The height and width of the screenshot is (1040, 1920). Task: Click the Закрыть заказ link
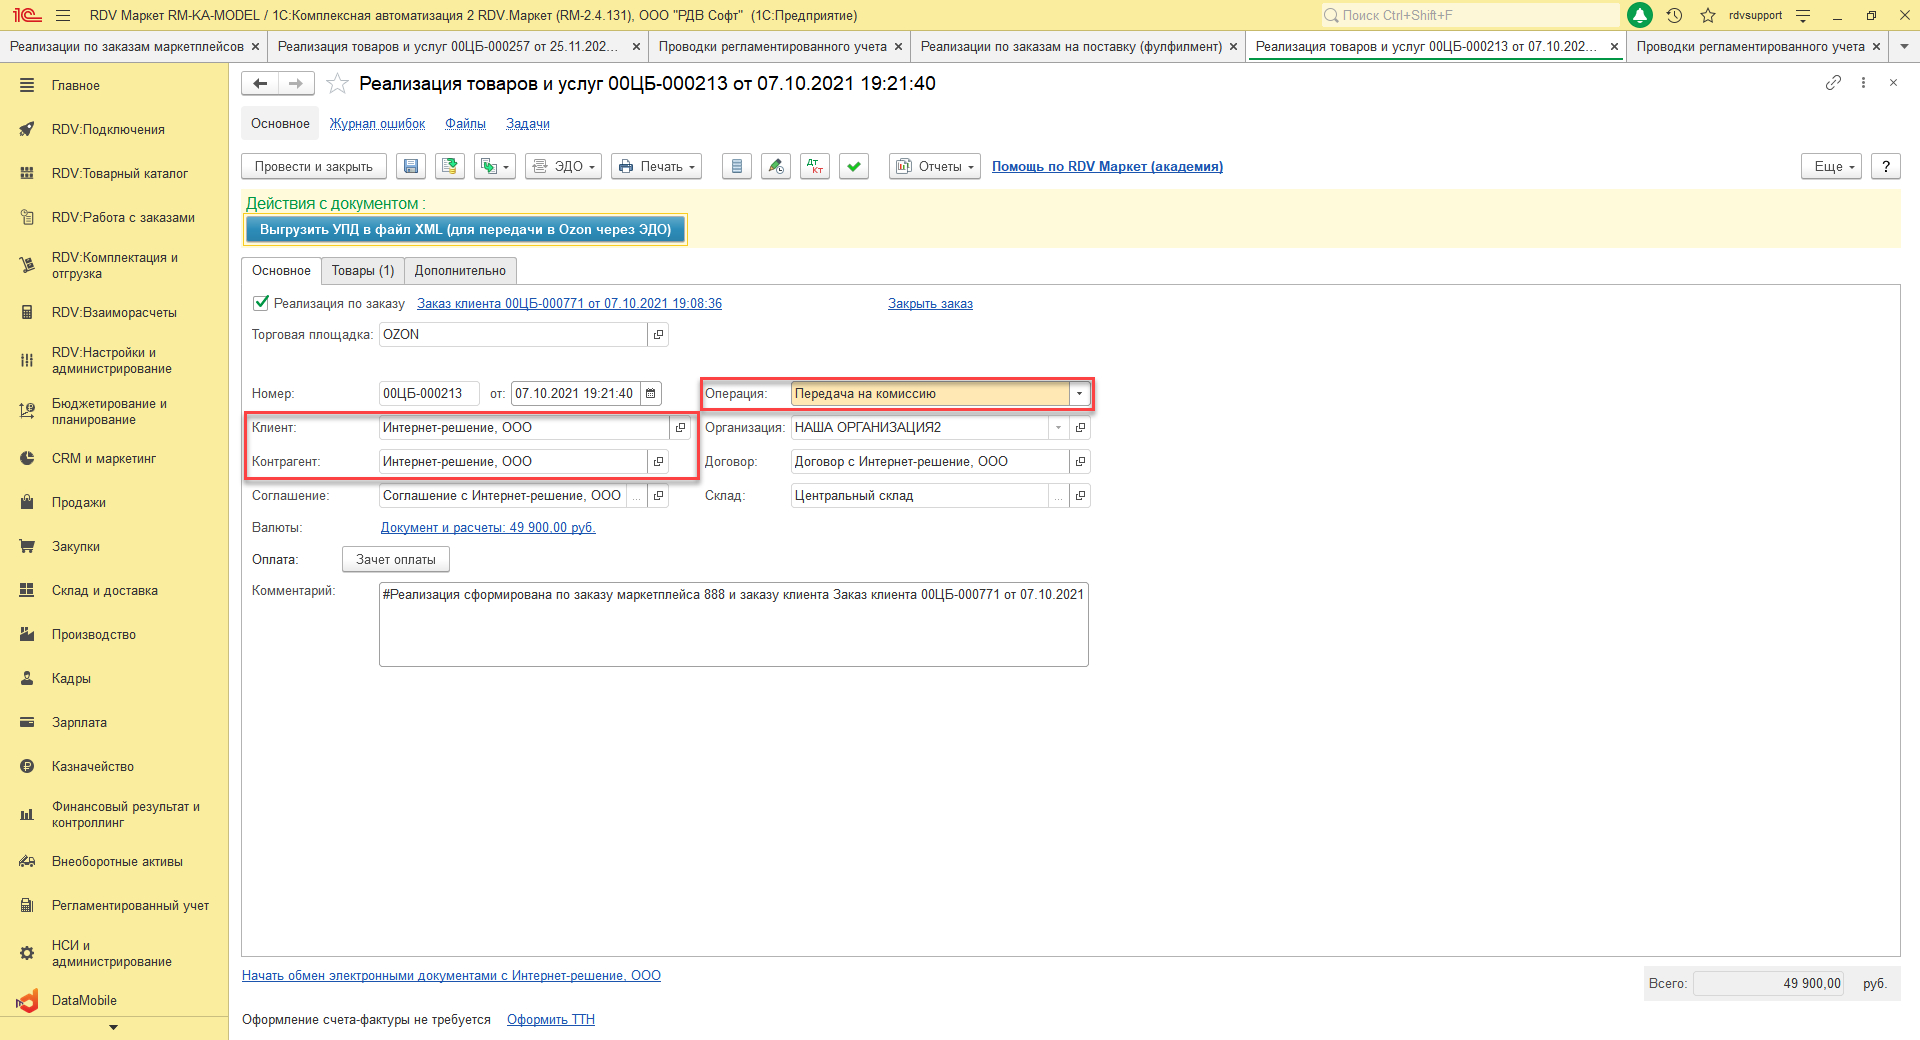(x=930, y=304)
